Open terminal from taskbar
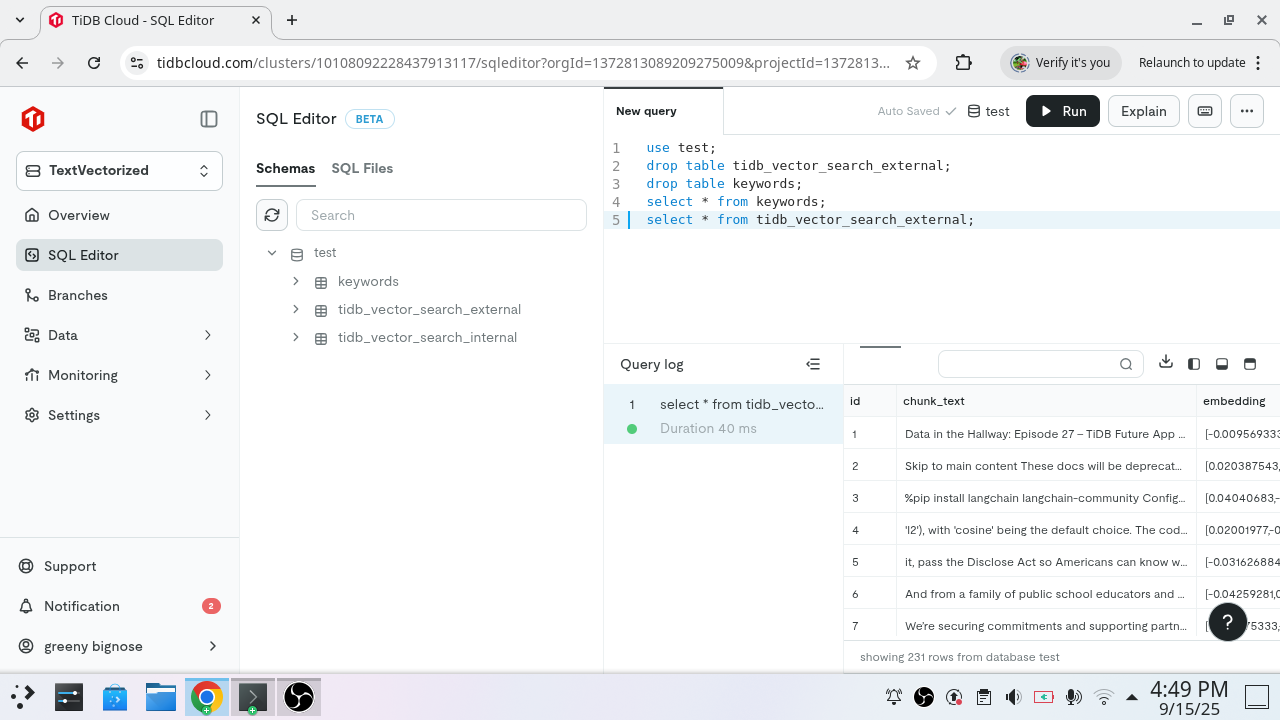The image size is (1280, 720). pos(252,696)
